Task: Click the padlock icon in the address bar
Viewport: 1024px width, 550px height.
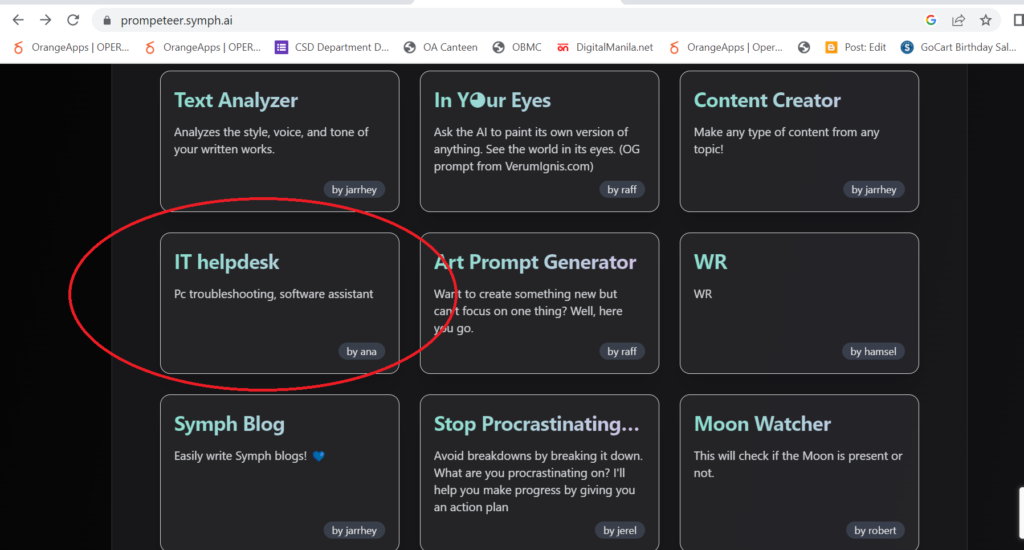Action: click(x=106, y=21)
